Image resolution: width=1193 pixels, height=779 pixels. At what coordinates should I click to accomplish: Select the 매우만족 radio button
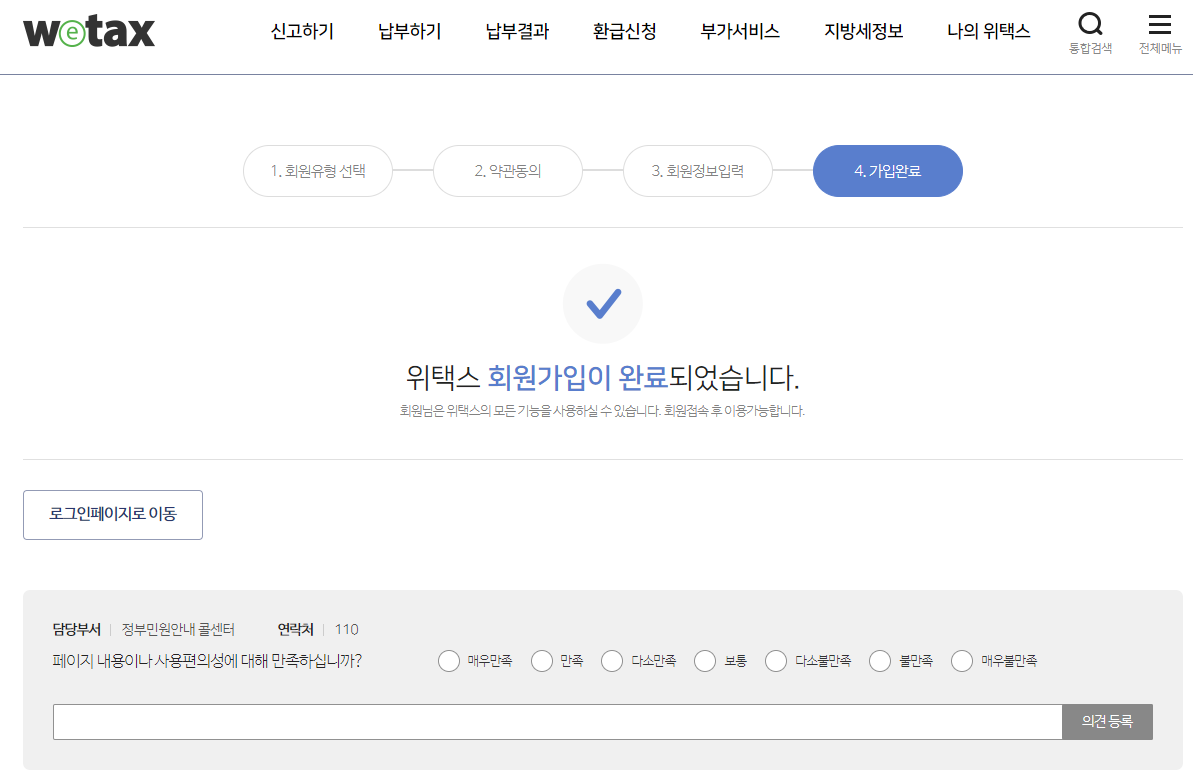pyautogui.click(x=449, y=661)
